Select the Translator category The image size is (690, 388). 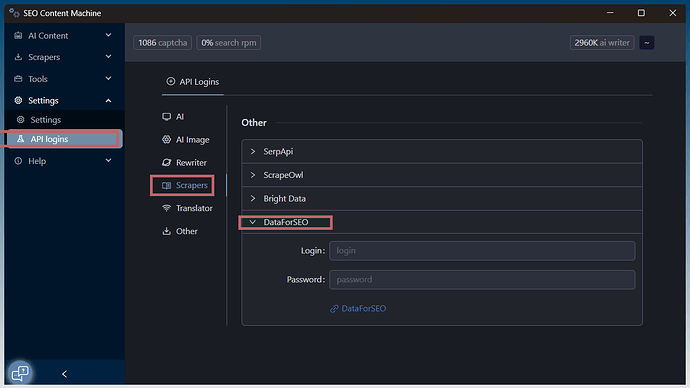(x=188, y=208)
